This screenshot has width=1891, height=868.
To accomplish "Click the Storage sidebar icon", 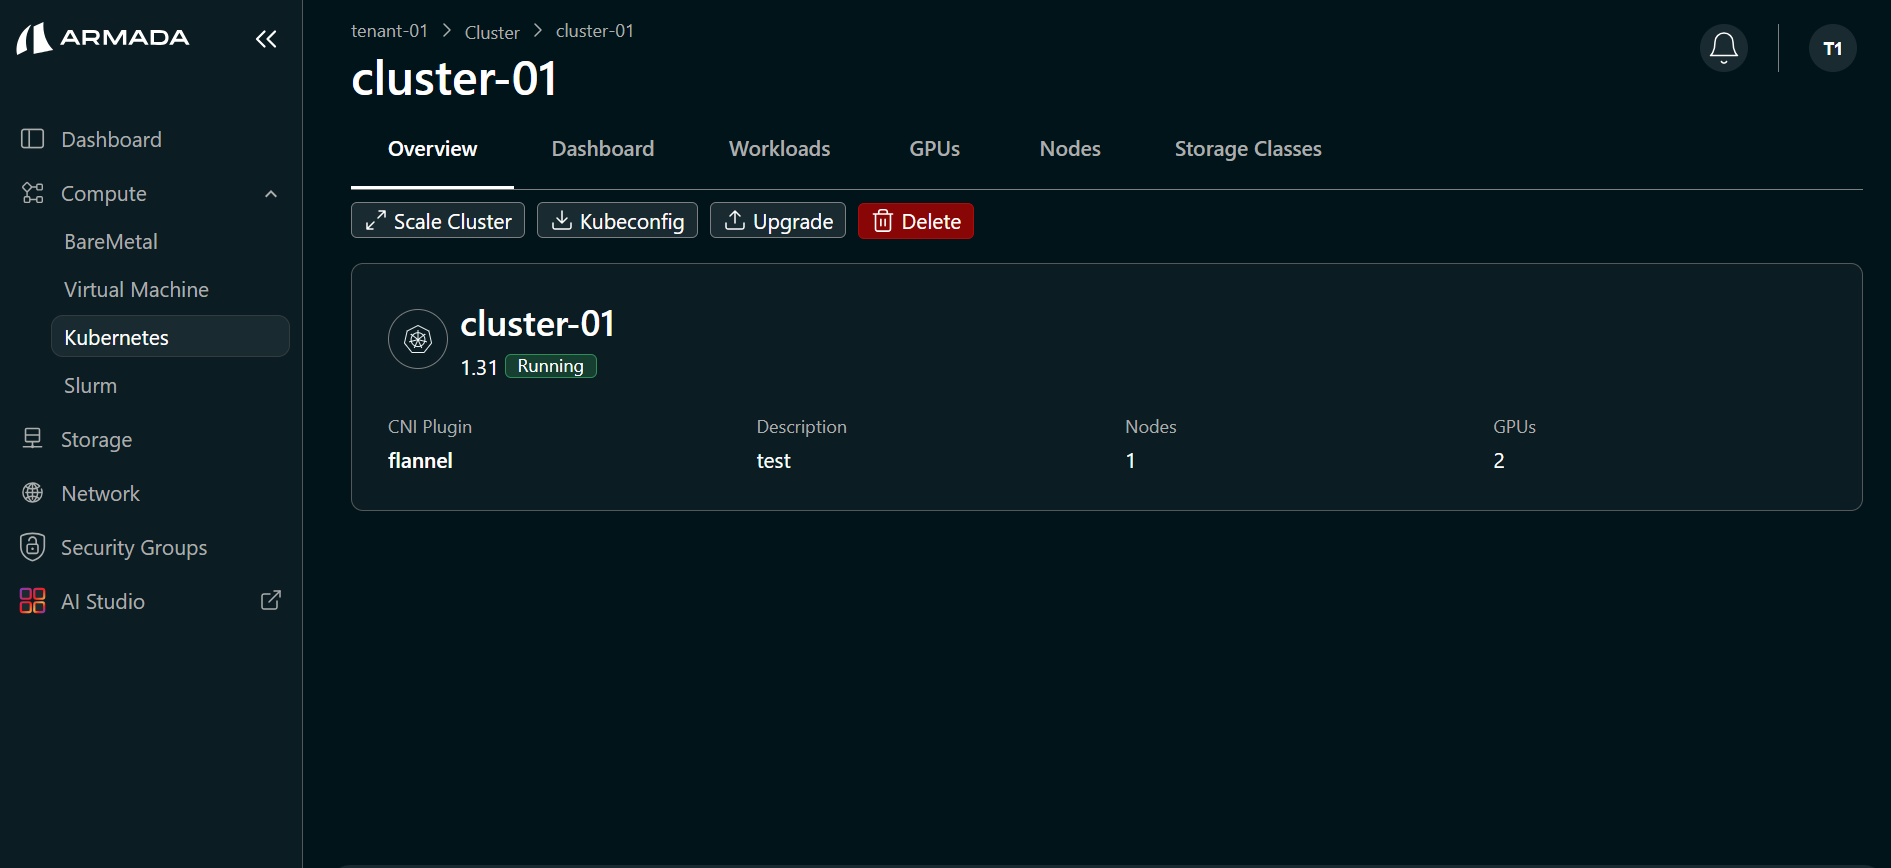I will pyautogui.click(x=33, y=439).
